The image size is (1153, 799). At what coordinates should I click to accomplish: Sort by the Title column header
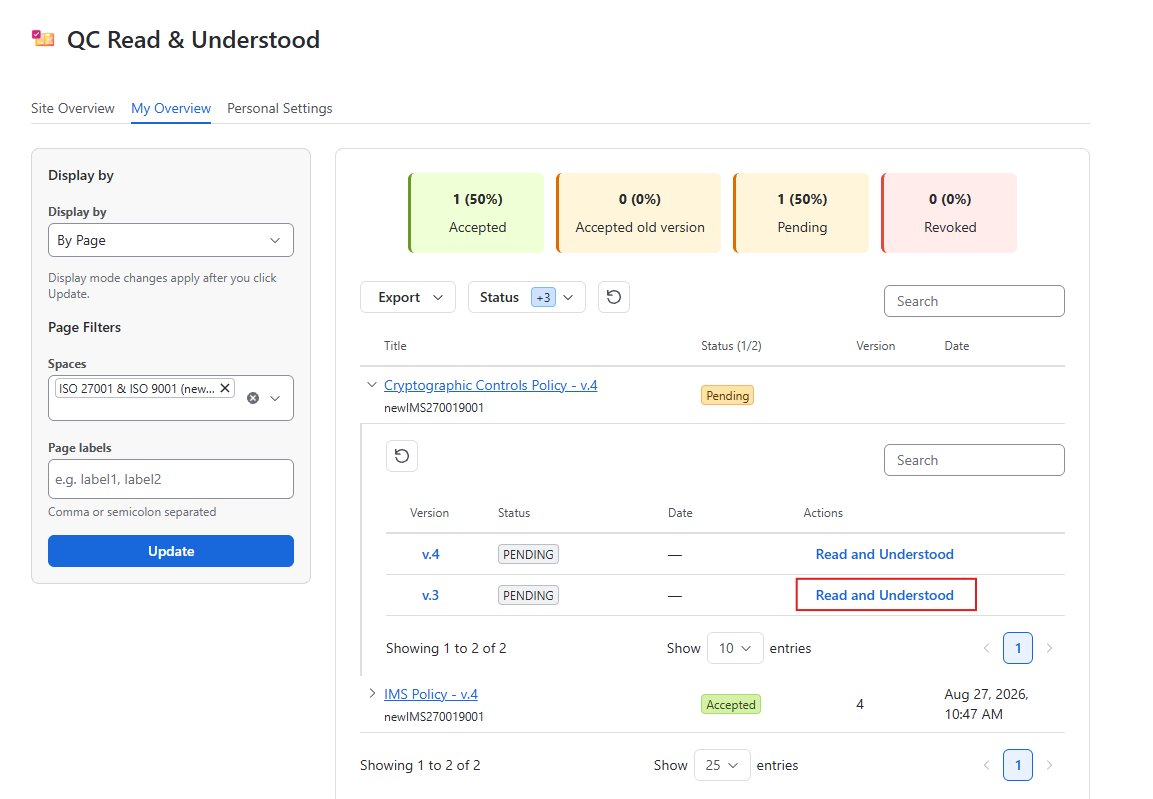click(x=395, y=345)
